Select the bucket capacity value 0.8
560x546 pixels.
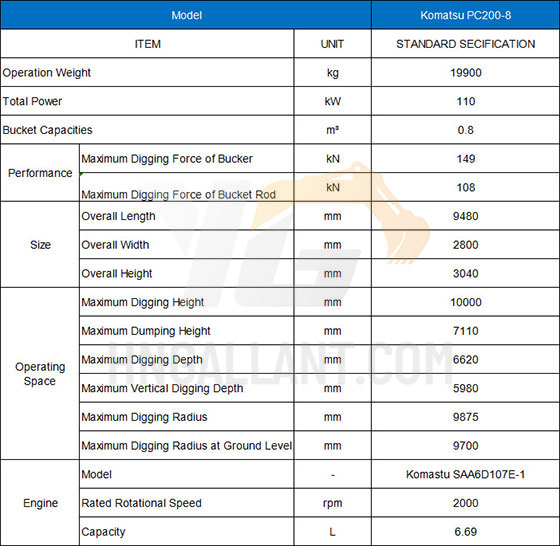[466, 130]
